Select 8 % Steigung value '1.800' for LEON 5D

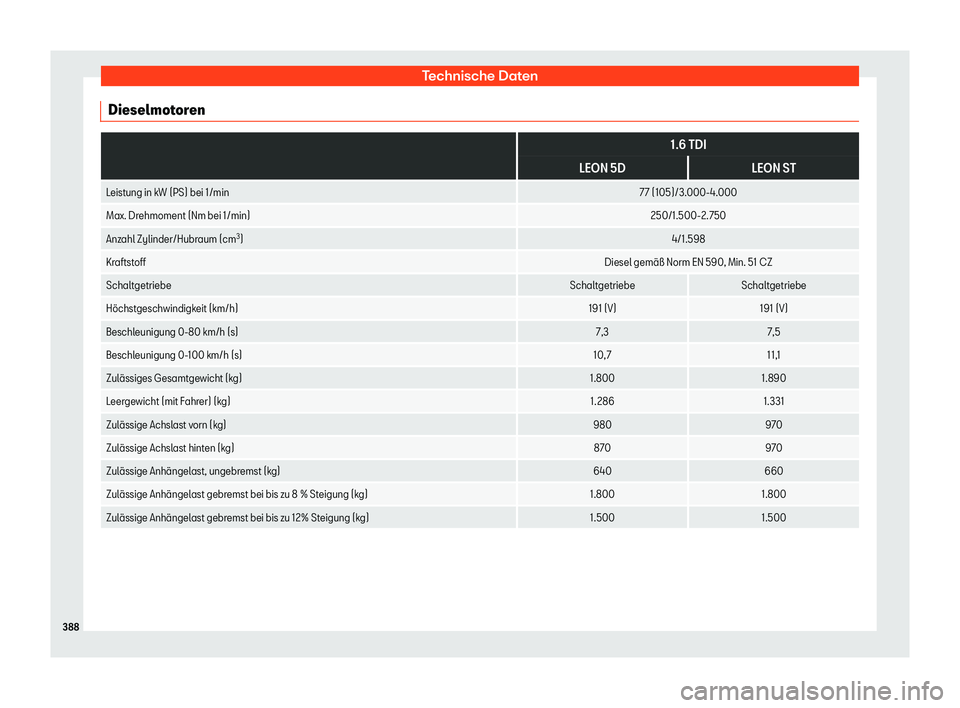(602, 494)
